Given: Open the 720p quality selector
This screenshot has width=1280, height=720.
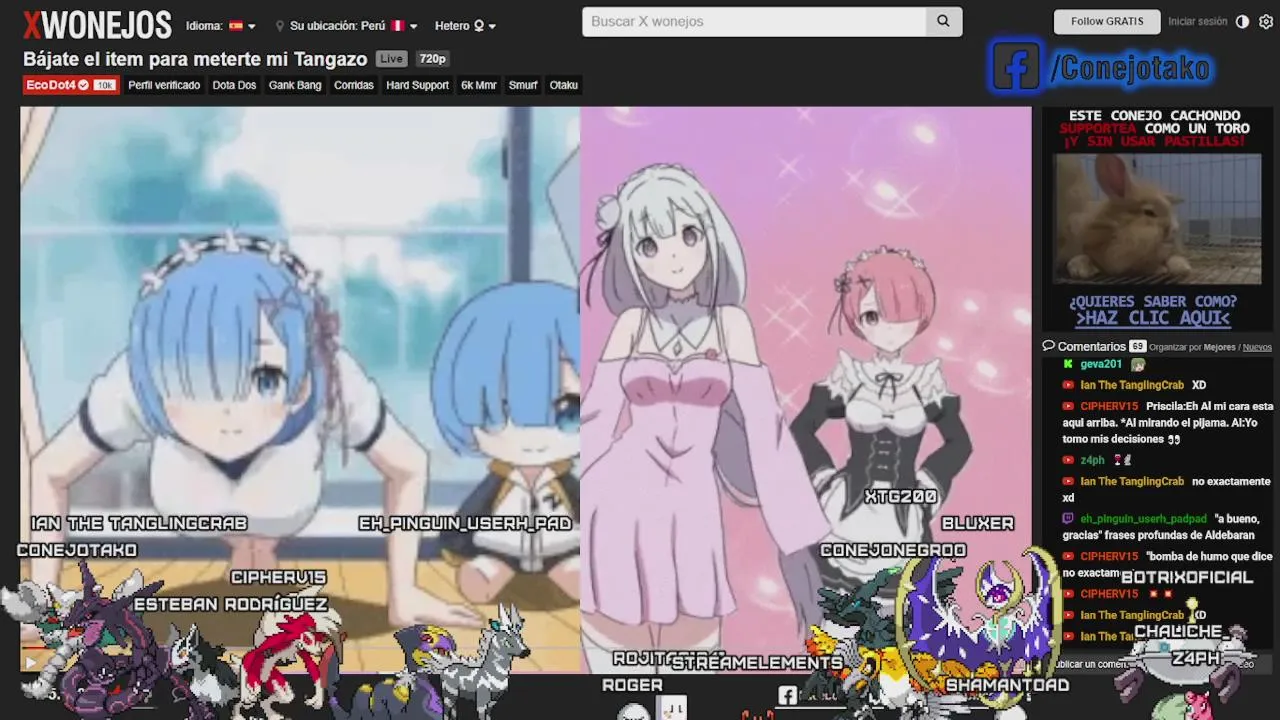Looking at the screenshot, I should pos(432,59).
